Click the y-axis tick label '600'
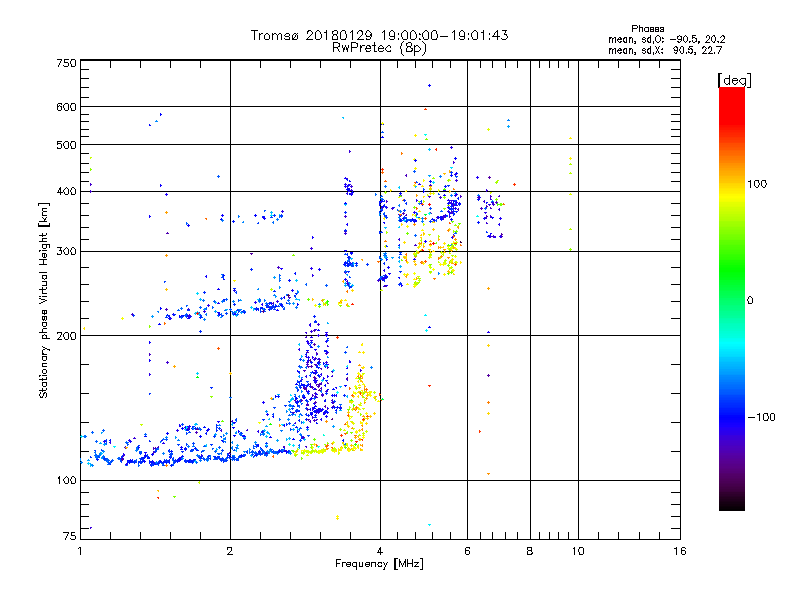This screenshot has width=800, height=600. click(x=66, y=107)
